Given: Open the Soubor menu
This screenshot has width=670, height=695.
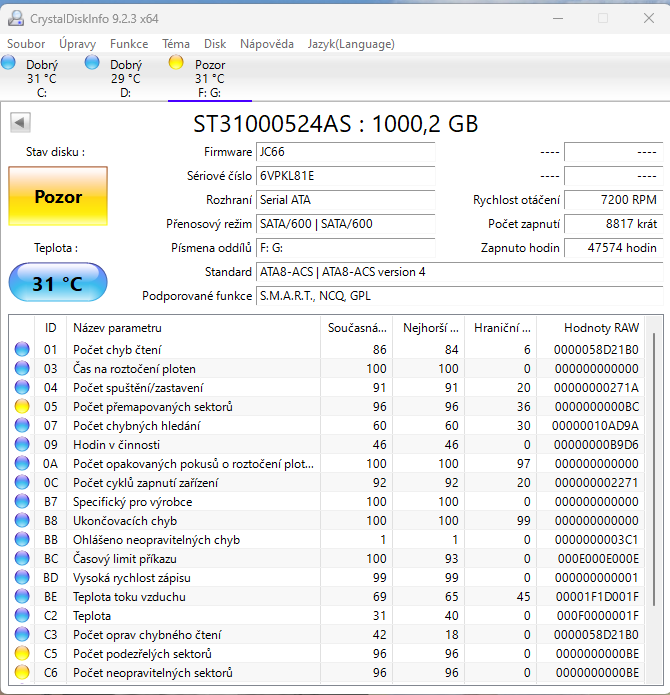Looking at the screenshot, I should [26, 44].
